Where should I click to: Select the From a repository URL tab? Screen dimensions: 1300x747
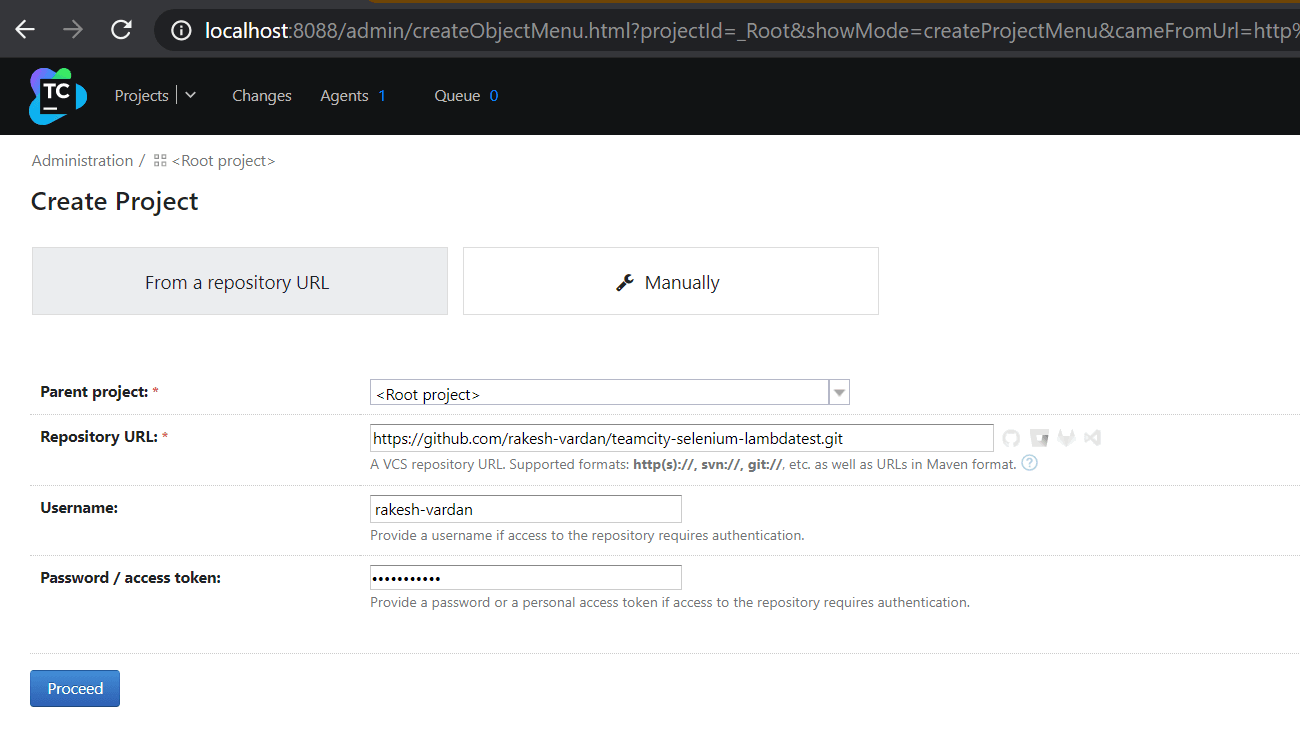tap(239, 282)
